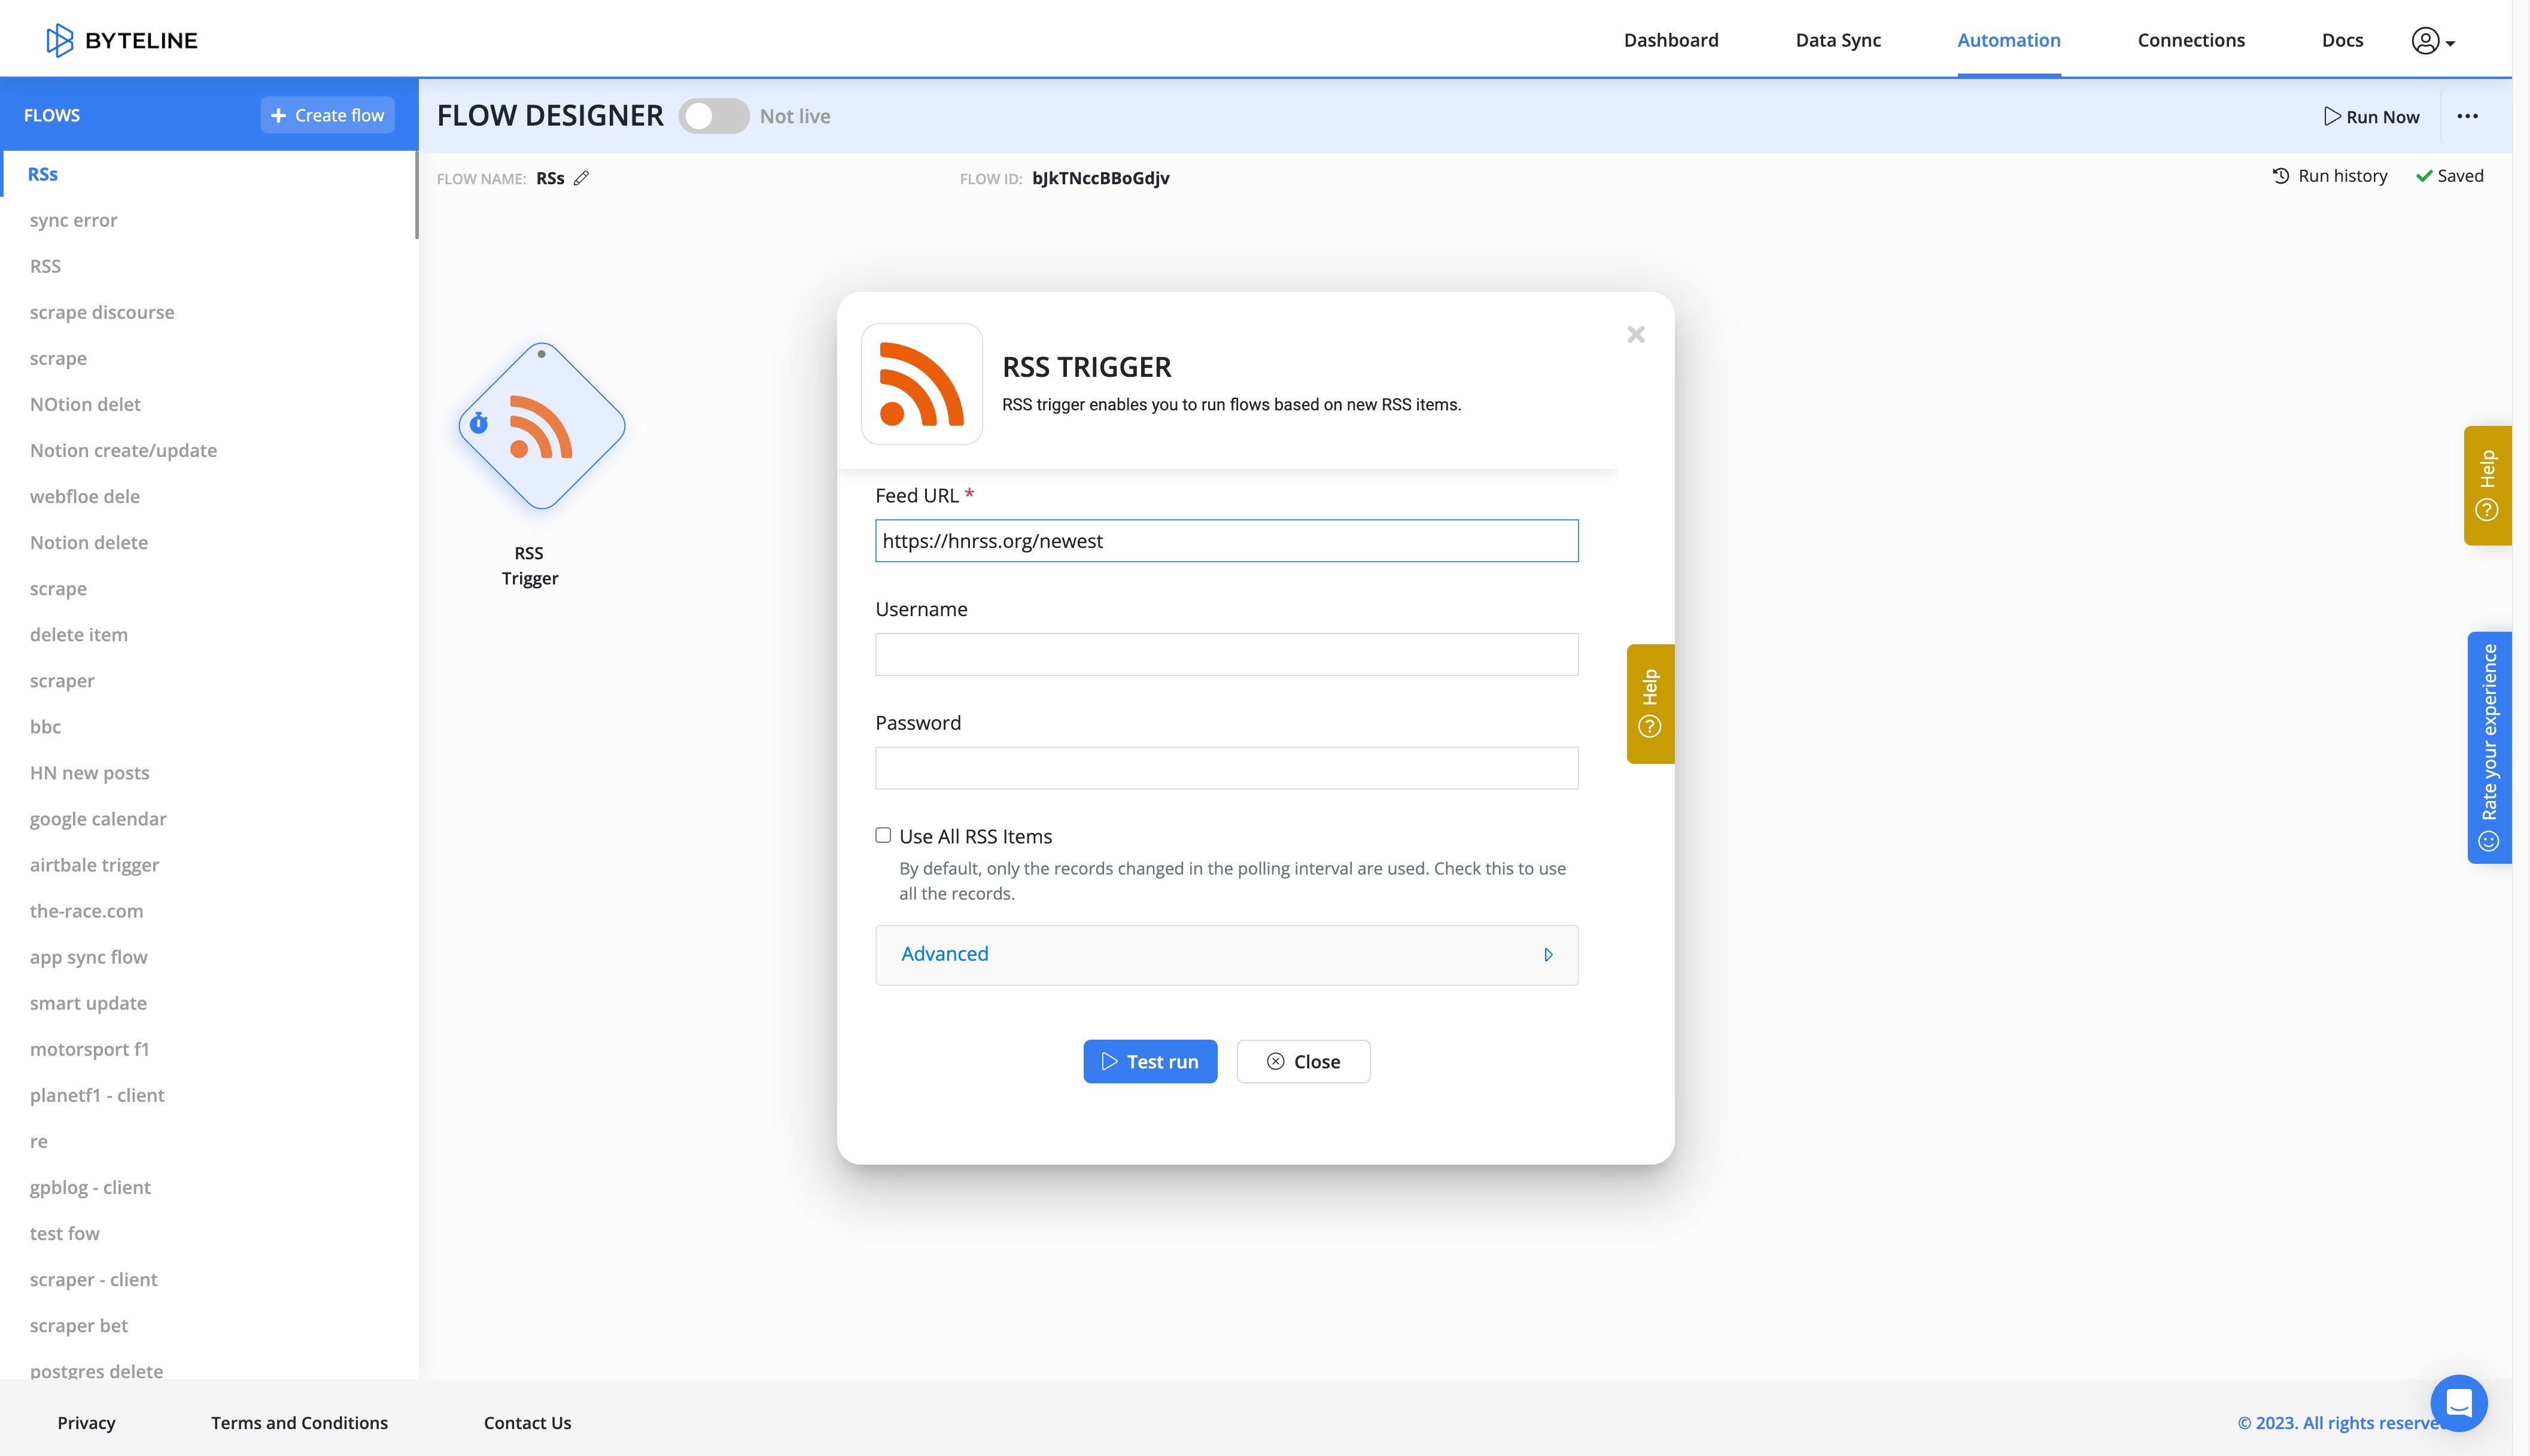The height and width of the screenshot is (1456, 2530).
Task: Click the Byteline logo
Action: click(x=122, y=40)
